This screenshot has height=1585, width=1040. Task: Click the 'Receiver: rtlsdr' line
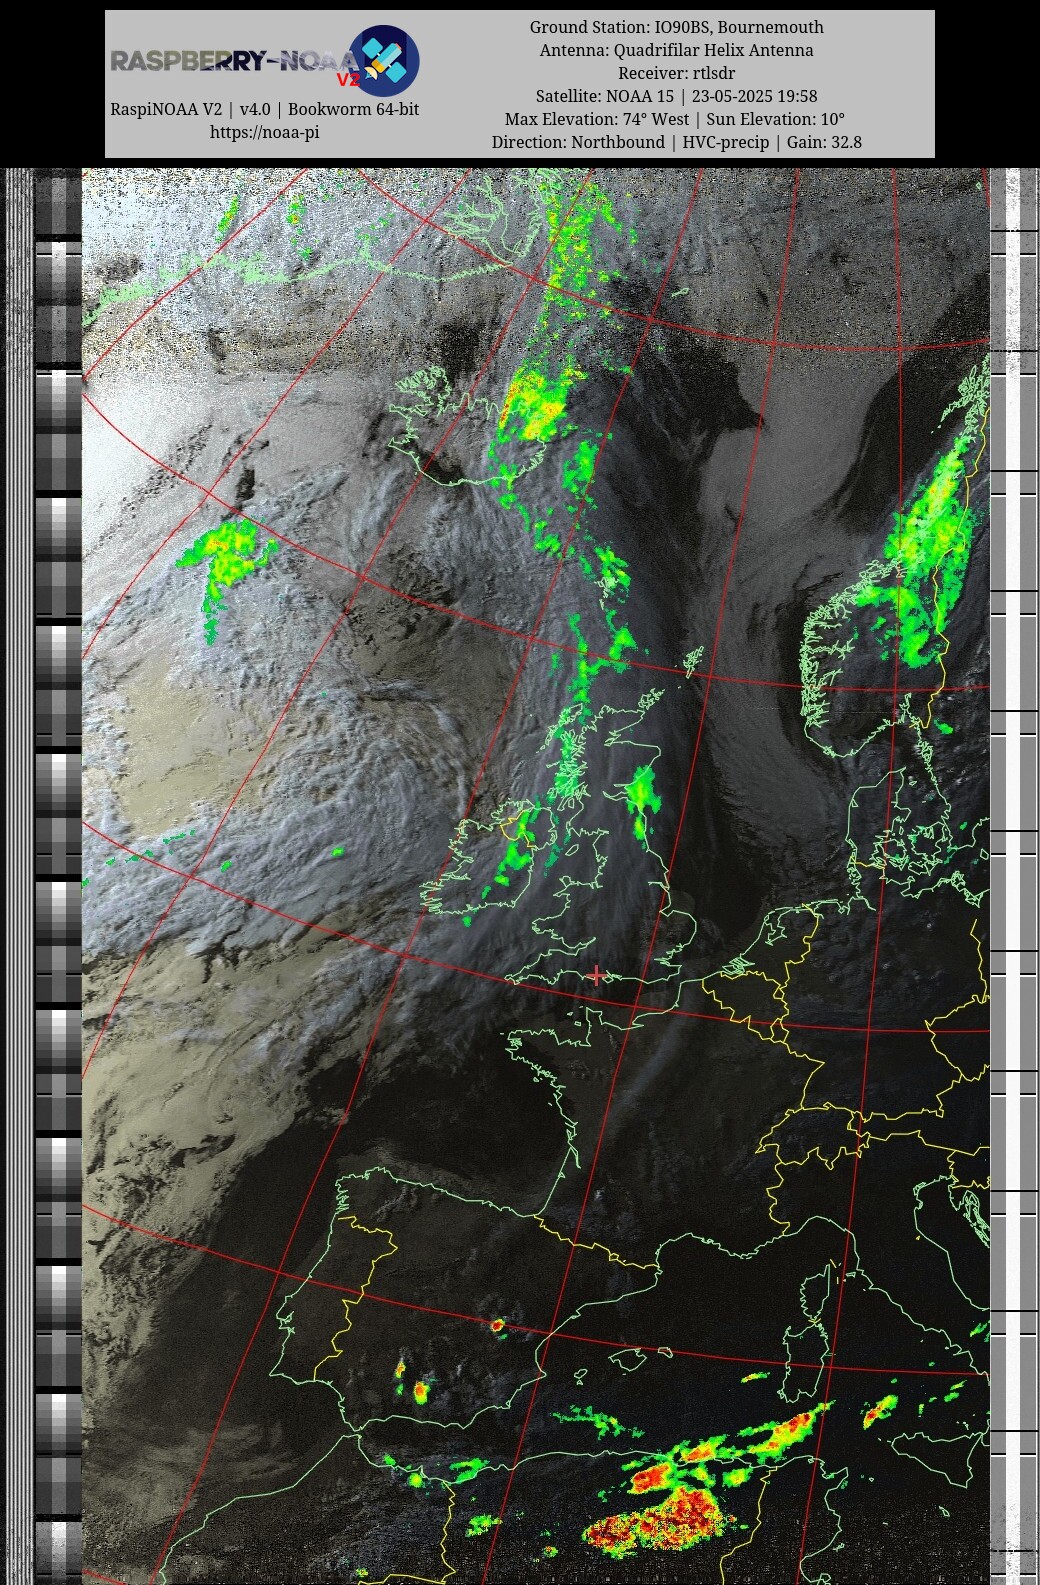(677, 73)
